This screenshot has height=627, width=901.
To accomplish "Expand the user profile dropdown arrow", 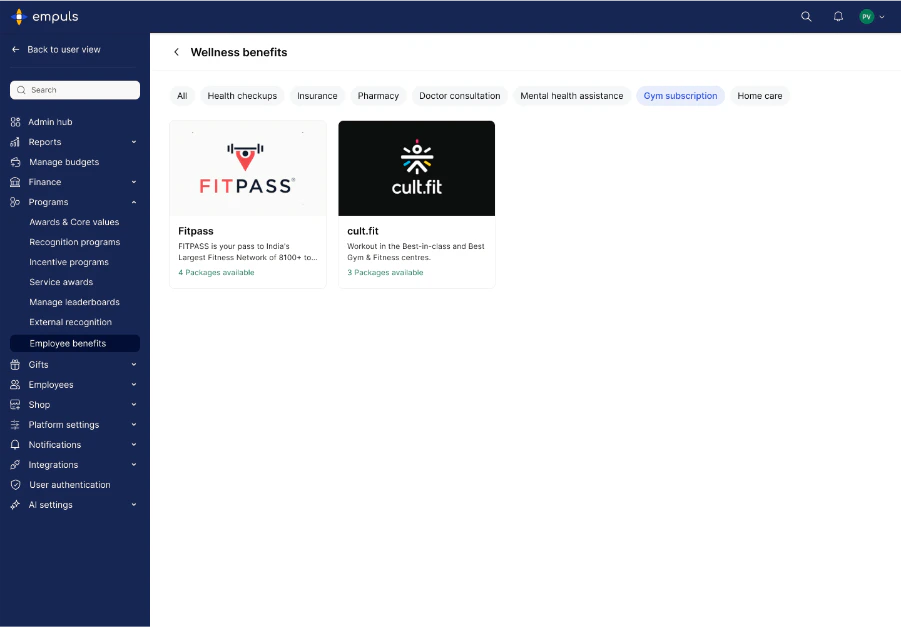I will (x=882, y=17).
